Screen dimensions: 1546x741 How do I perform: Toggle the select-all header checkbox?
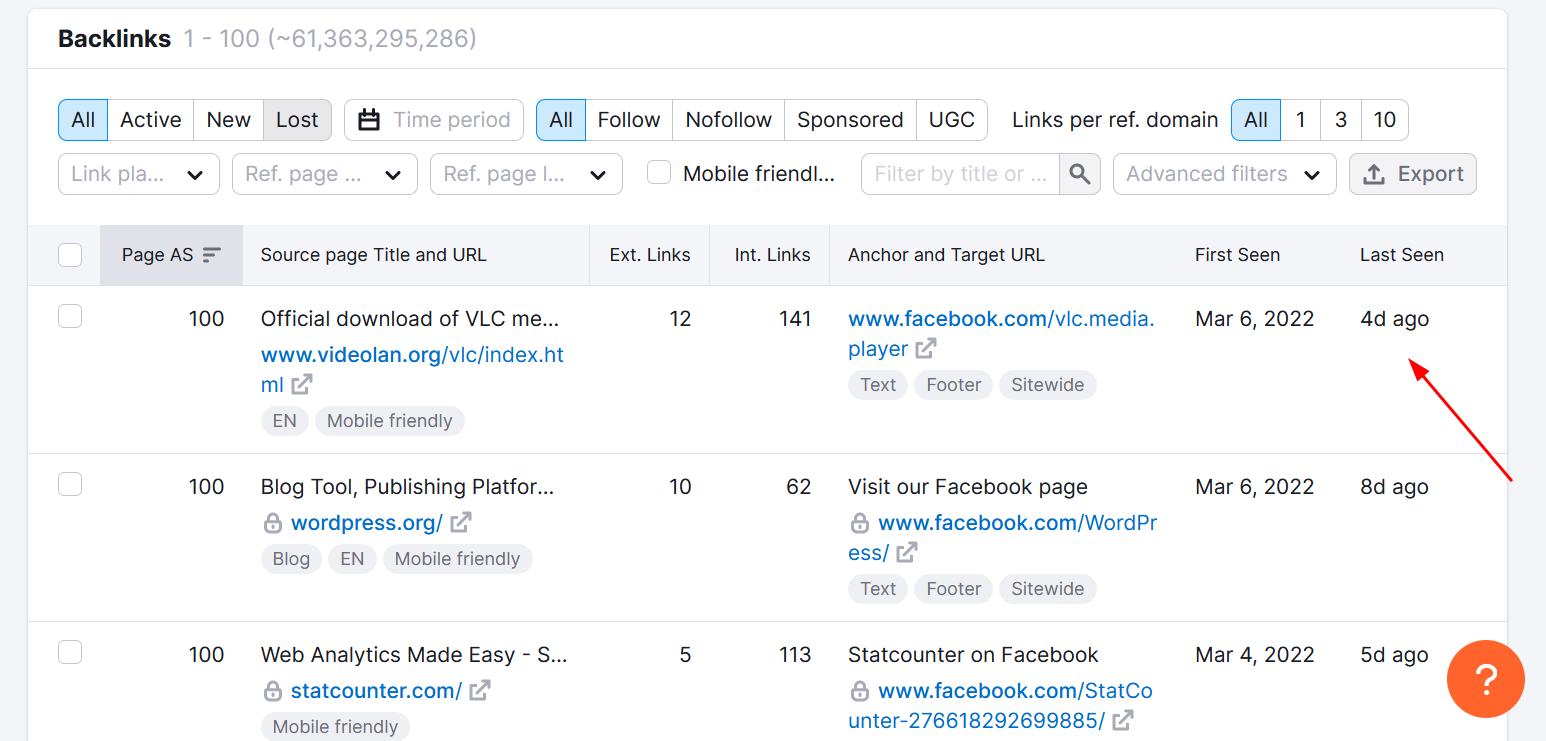(x=70, y=255)
